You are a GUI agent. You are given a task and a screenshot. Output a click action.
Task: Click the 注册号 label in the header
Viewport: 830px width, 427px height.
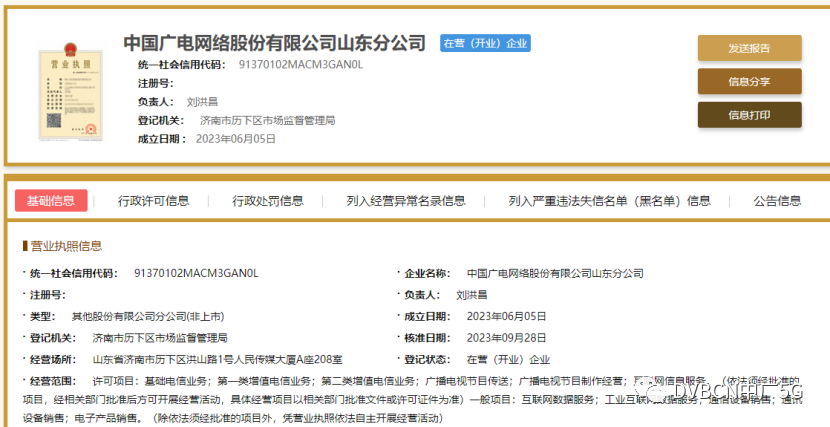tap(156, 84)
